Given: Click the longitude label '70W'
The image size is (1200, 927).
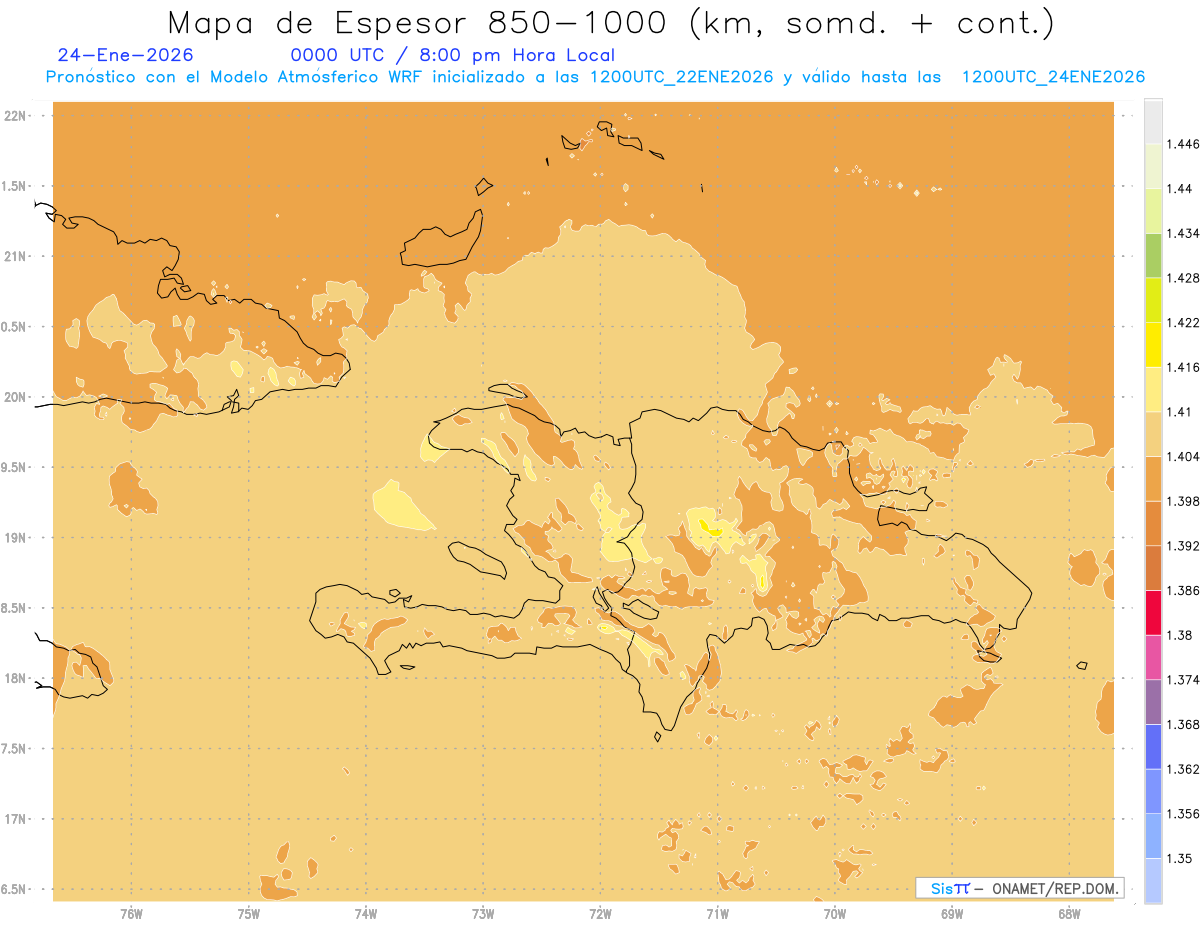Looking at the screenshot, I should (835, 914).
